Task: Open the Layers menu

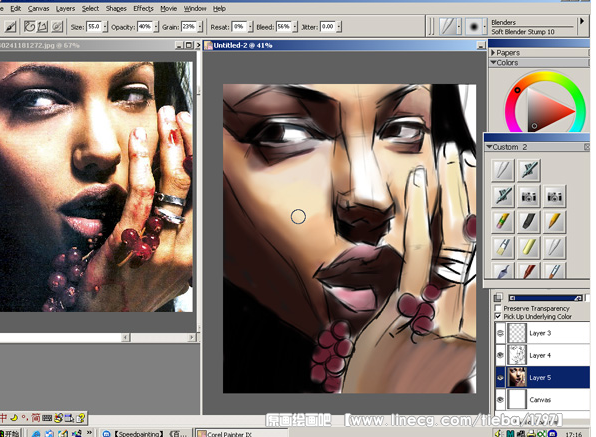Action: pos(65,8)
